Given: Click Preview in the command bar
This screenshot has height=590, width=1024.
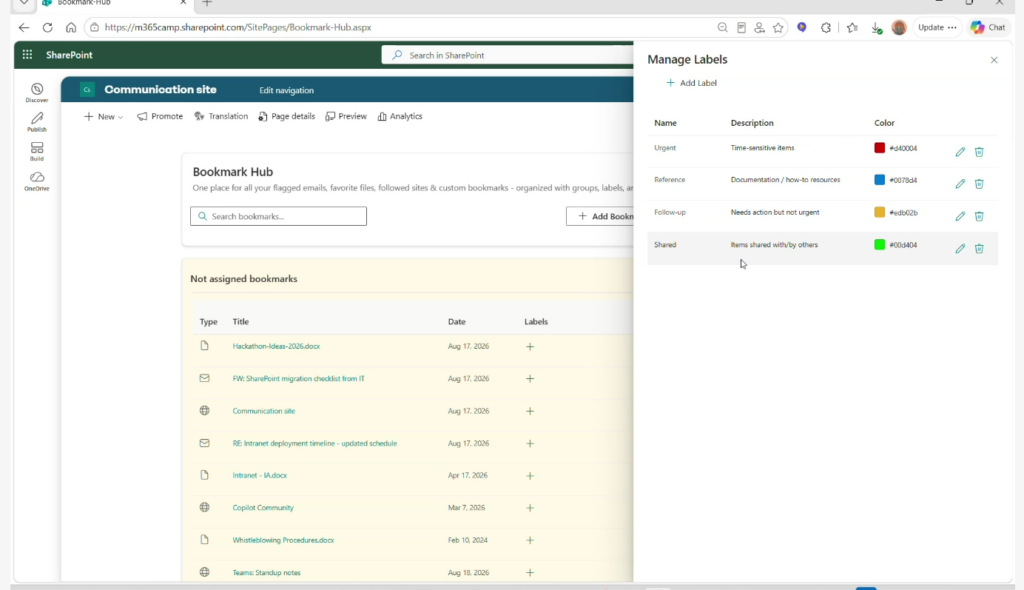Looking at the screenshot, I should [346, 116].
